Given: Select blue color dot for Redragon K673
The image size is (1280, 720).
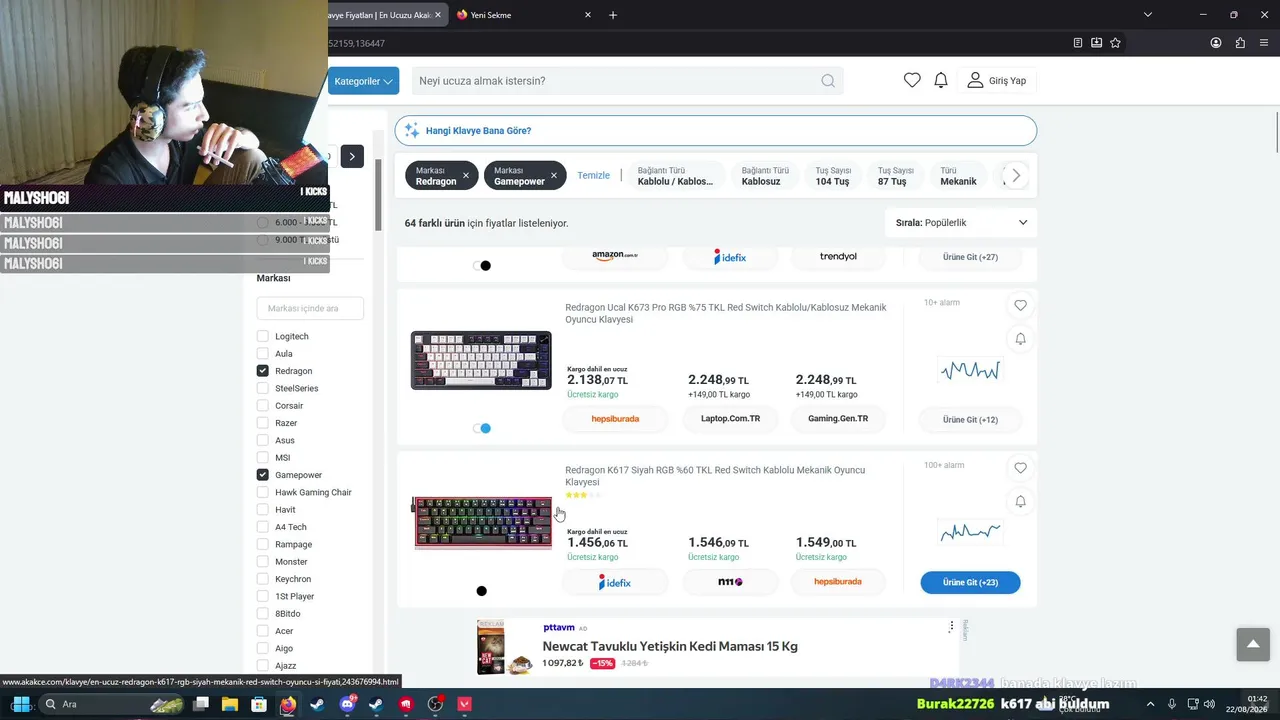Looking at the screenshot, I should [485, 428].
